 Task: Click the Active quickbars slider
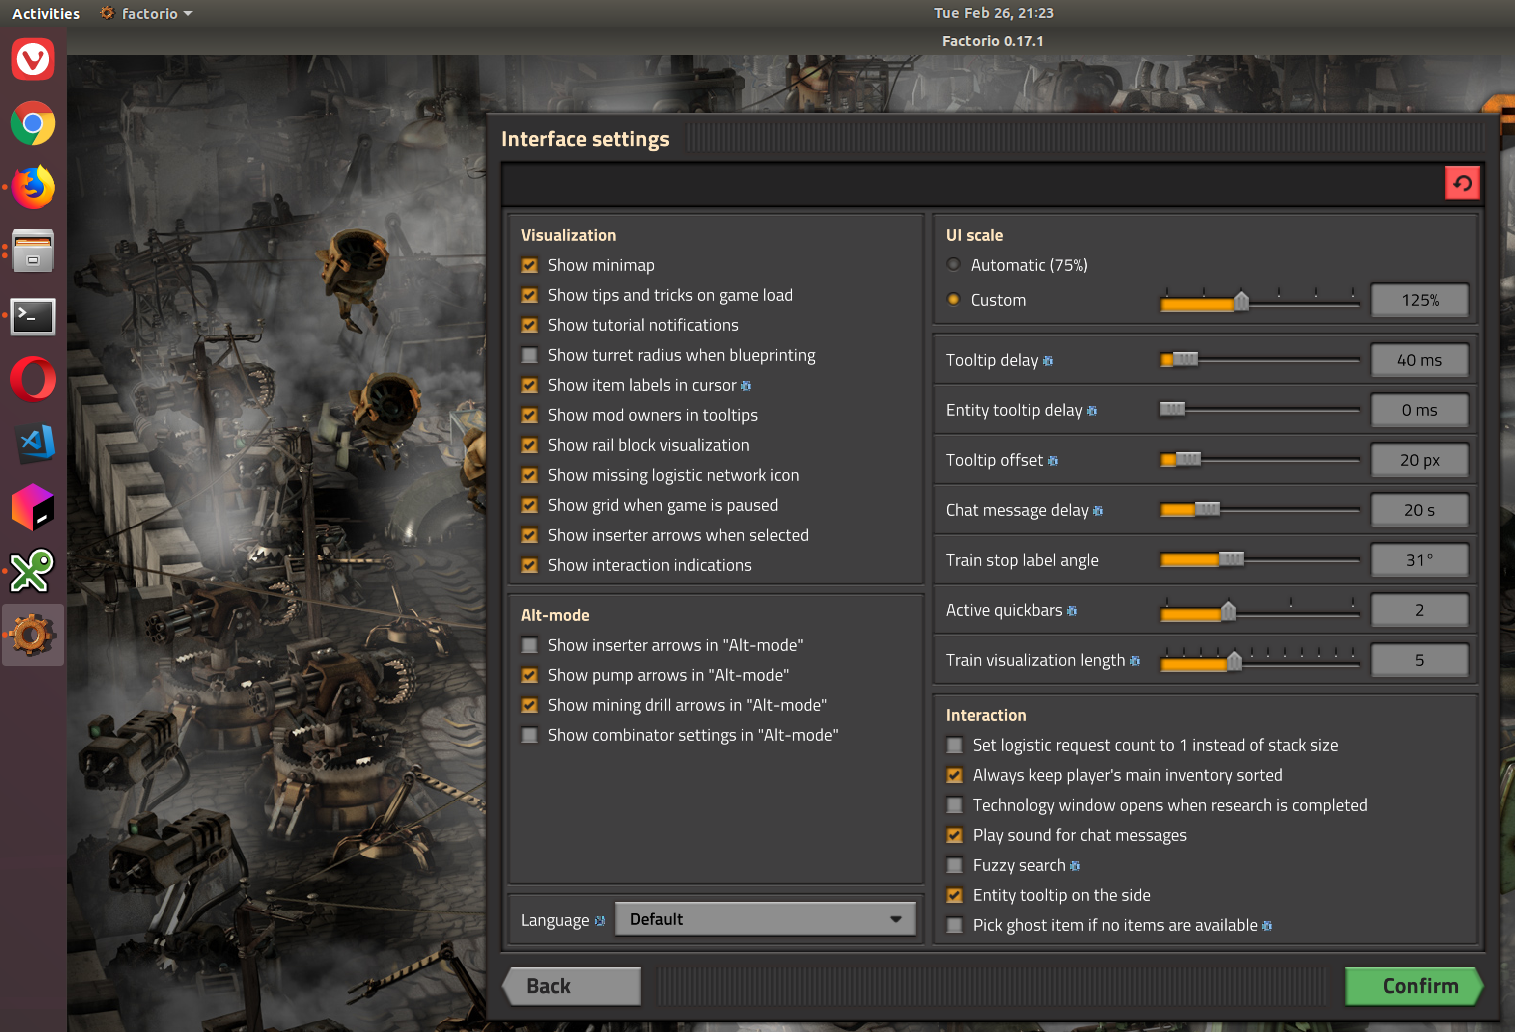pyautogui.click(x=1260, y=610)
